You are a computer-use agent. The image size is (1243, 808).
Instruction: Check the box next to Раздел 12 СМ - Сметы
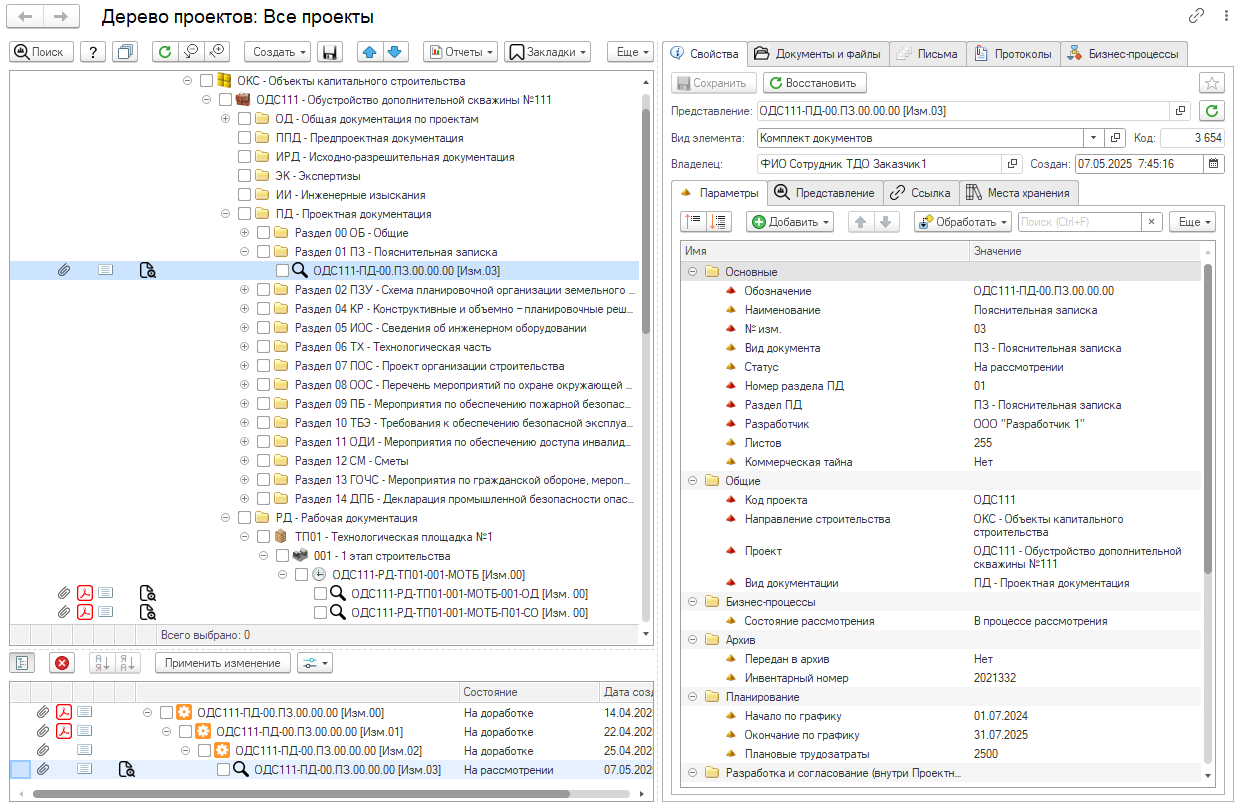[x=263, y=461]
